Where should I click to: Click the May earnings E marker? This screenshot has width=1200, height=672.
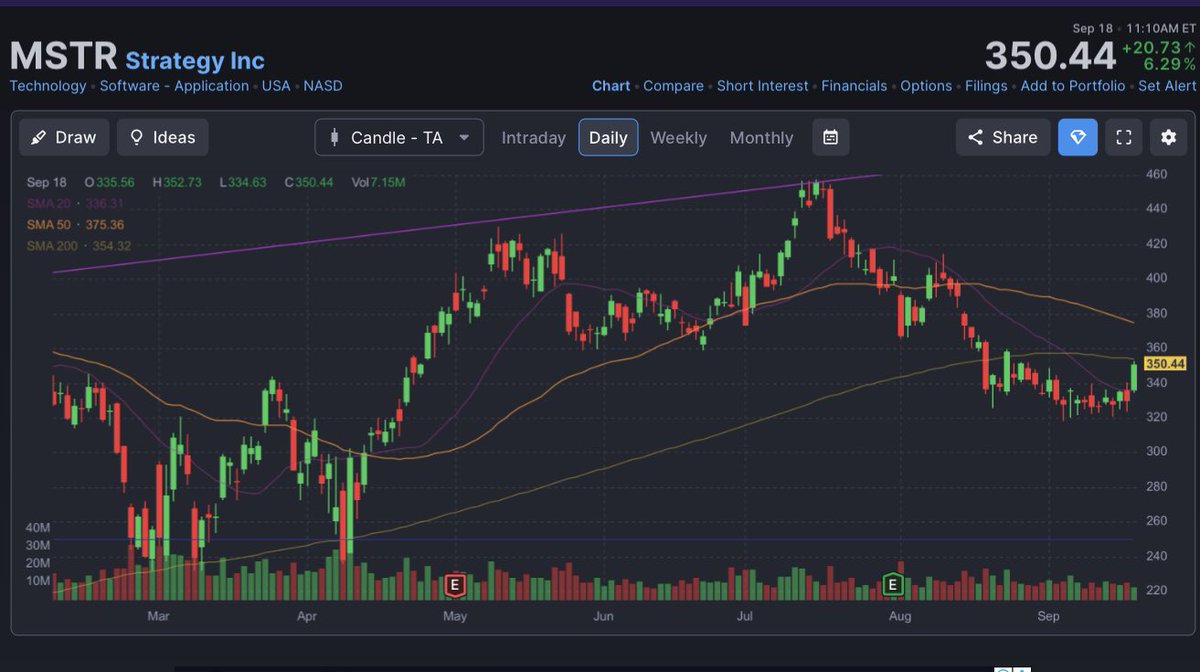point(455,585)
